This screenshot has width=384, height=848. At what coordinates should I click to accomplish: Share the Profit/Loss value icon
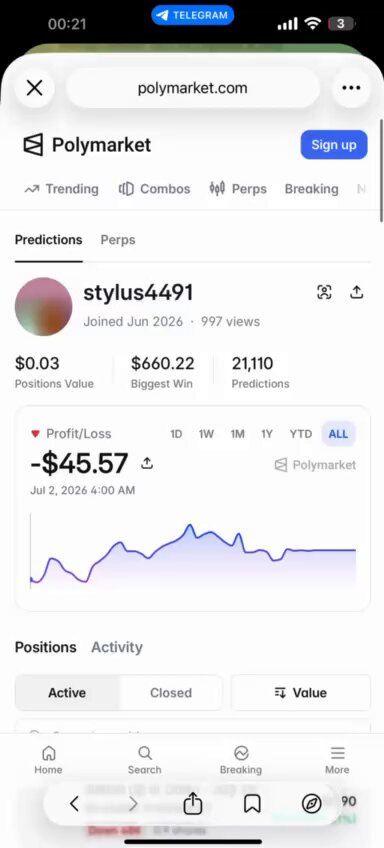click(147, 463)
